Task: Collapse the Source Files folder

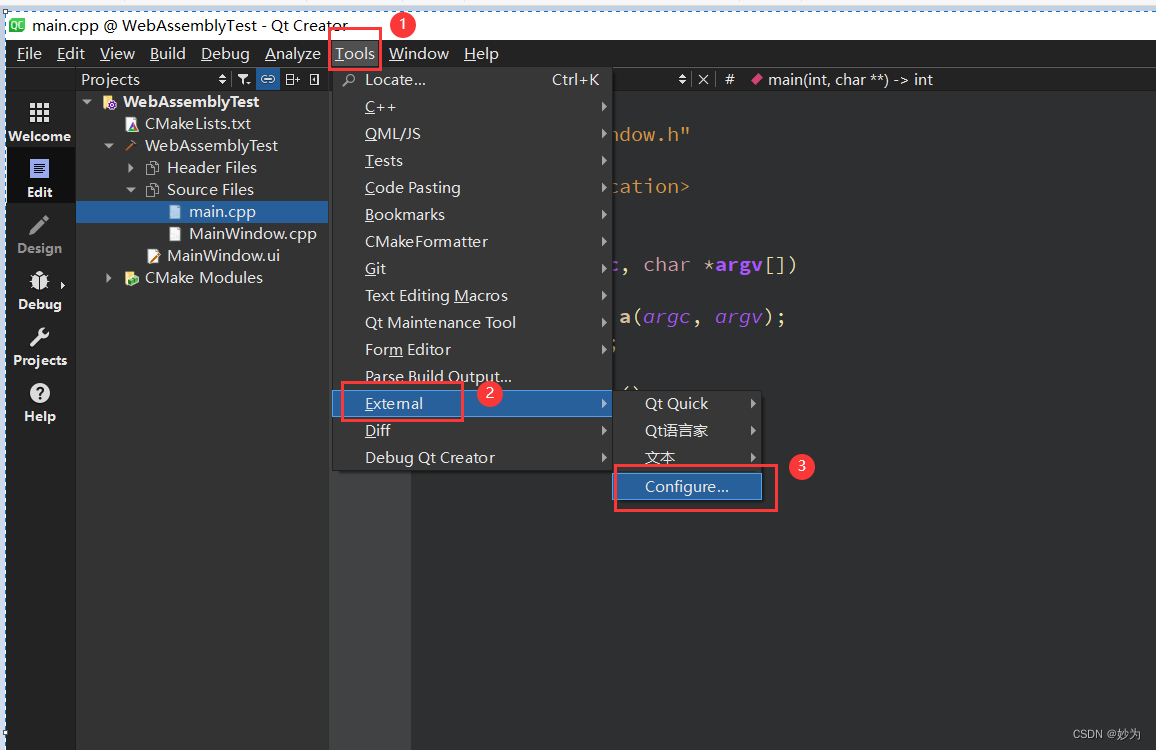Action: (x=131, y=190)
